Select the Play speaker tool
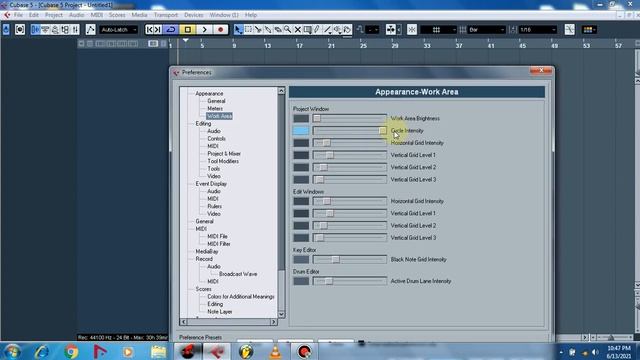This screenshot has height=360, width=640. click(x=338, y=29)
